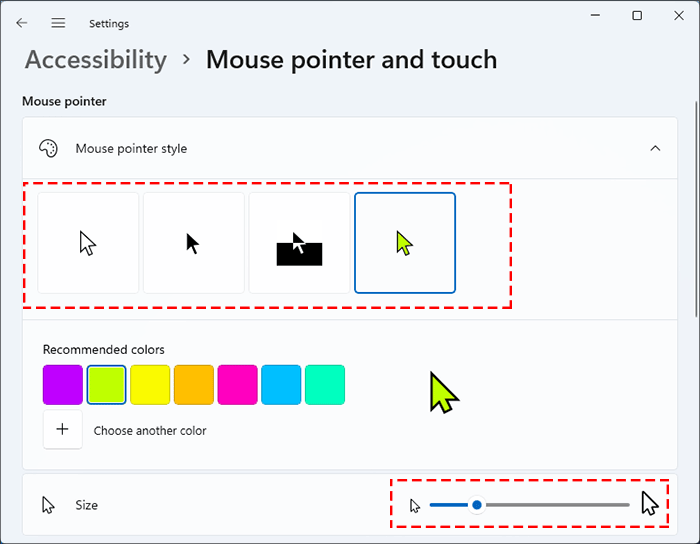Click the Size label text
The height and width of the screenshot is (544, 700).
click(x=87, y=505)
